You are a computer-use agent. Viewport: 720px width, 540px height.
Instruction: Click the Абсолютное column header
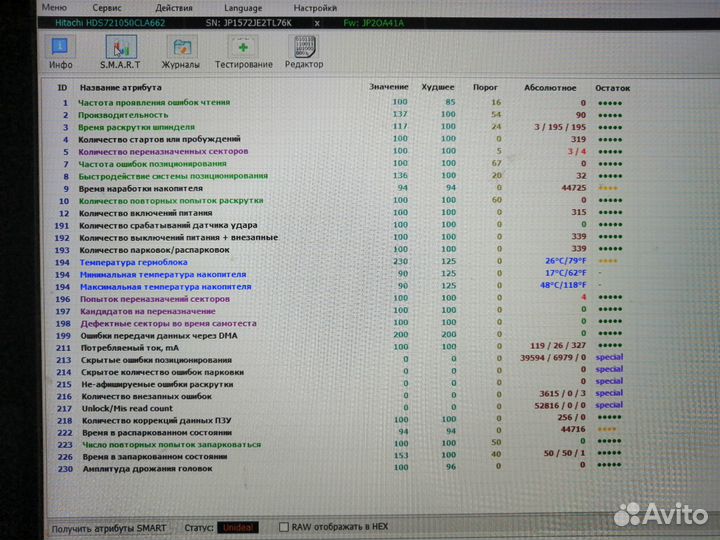click(548, 87)
